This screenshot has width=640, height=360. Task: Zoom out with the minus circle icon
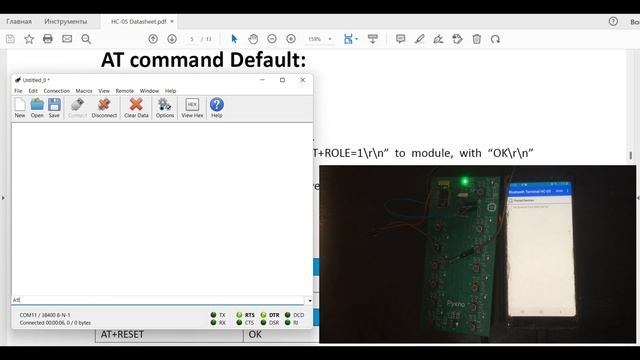coord(272,39)
